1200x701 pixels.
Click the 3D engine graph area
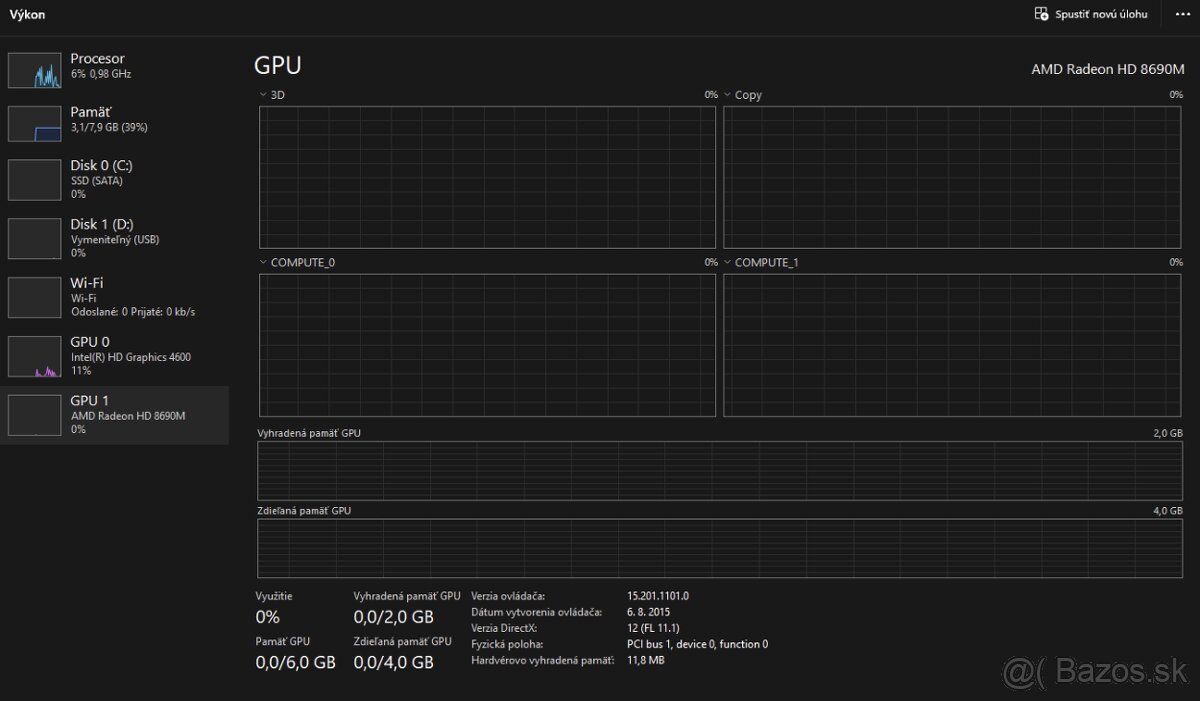pyautogui.click(x=487, y=176)
